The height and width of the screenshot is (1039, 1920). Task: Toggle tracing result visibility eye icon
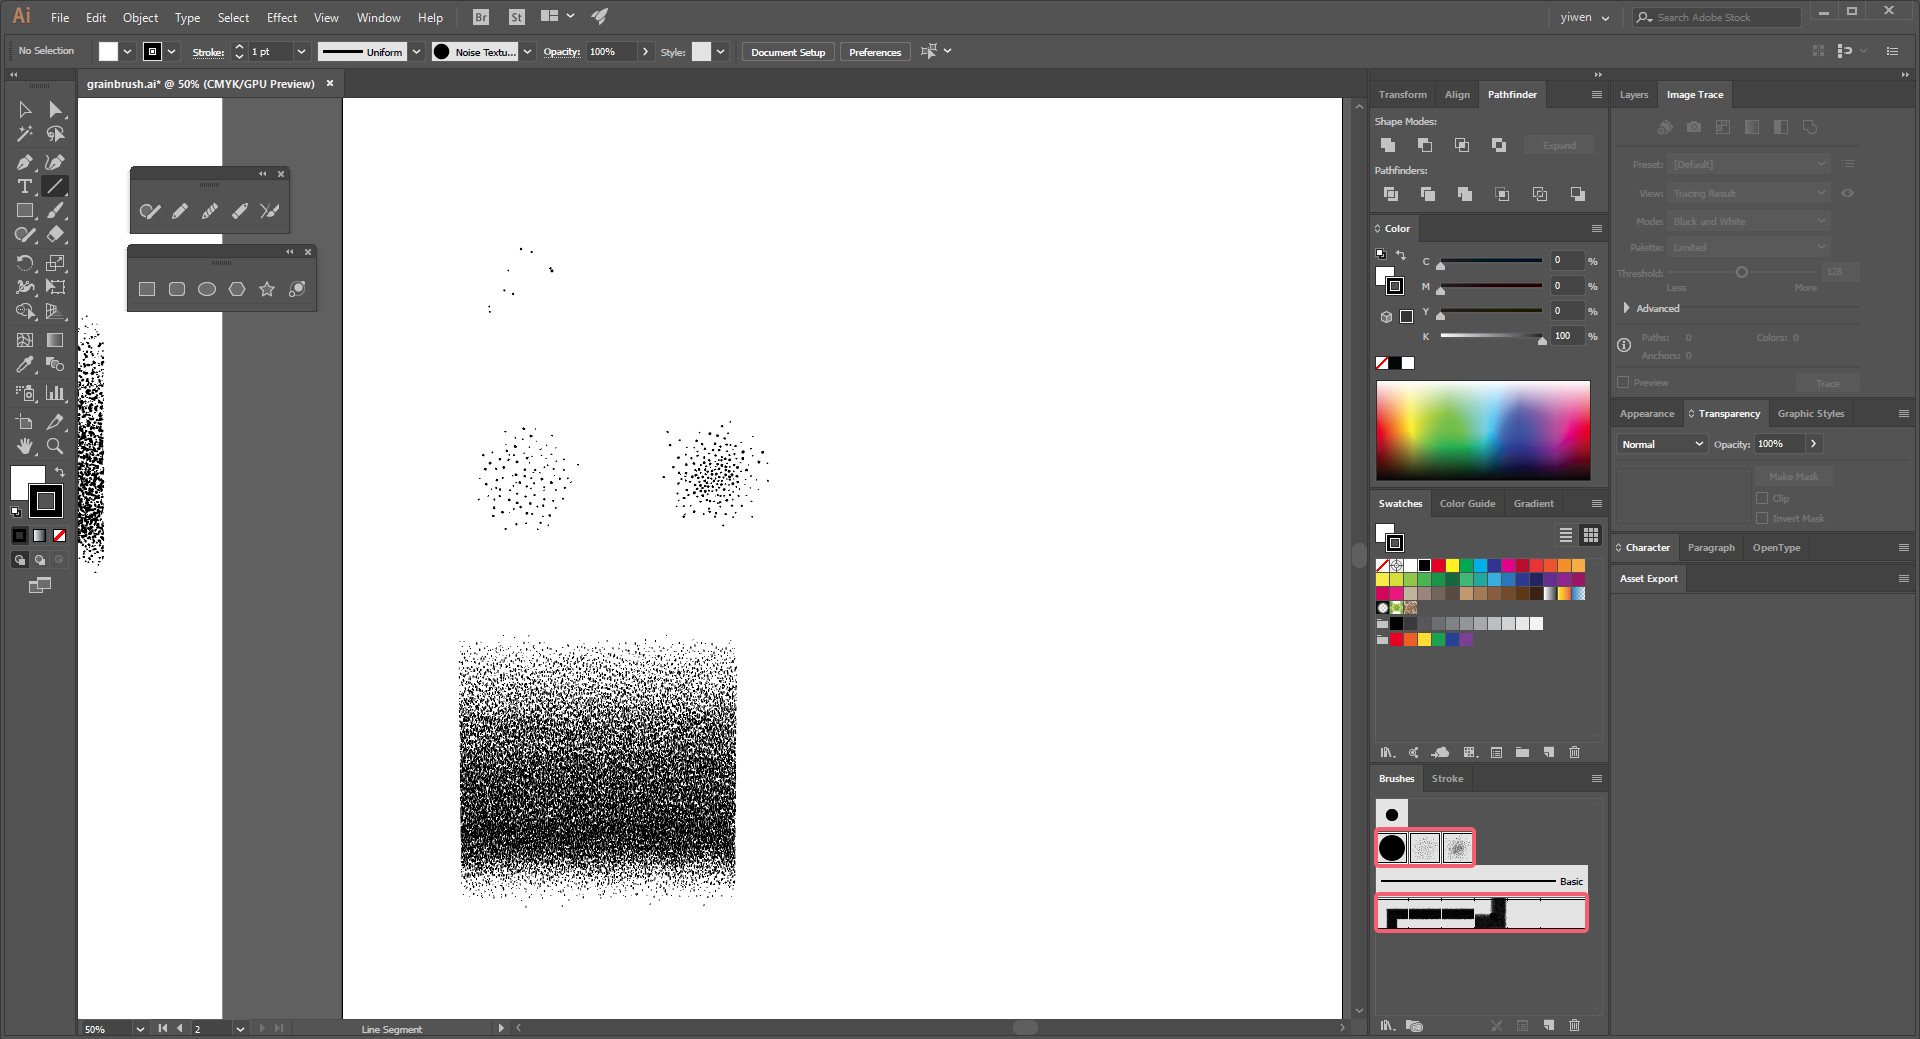[x=1848, y=193]
